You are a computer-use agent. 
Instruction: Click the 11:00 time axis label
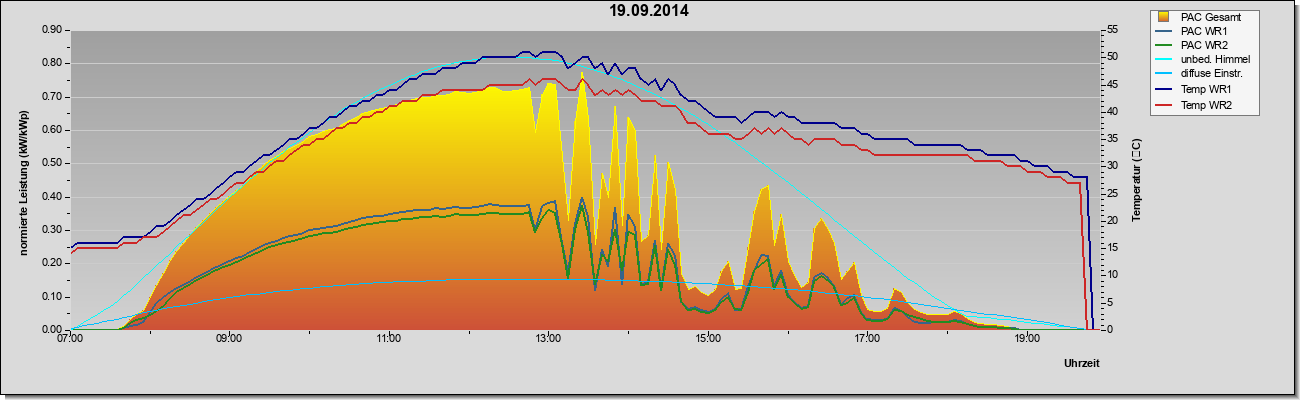(x=389, y=340)
